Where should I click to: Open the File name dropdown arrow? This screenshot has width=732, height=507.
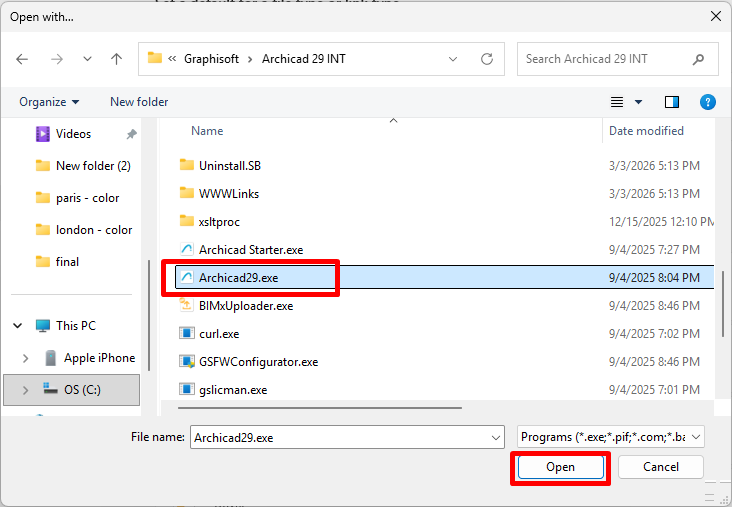[495, 437]
